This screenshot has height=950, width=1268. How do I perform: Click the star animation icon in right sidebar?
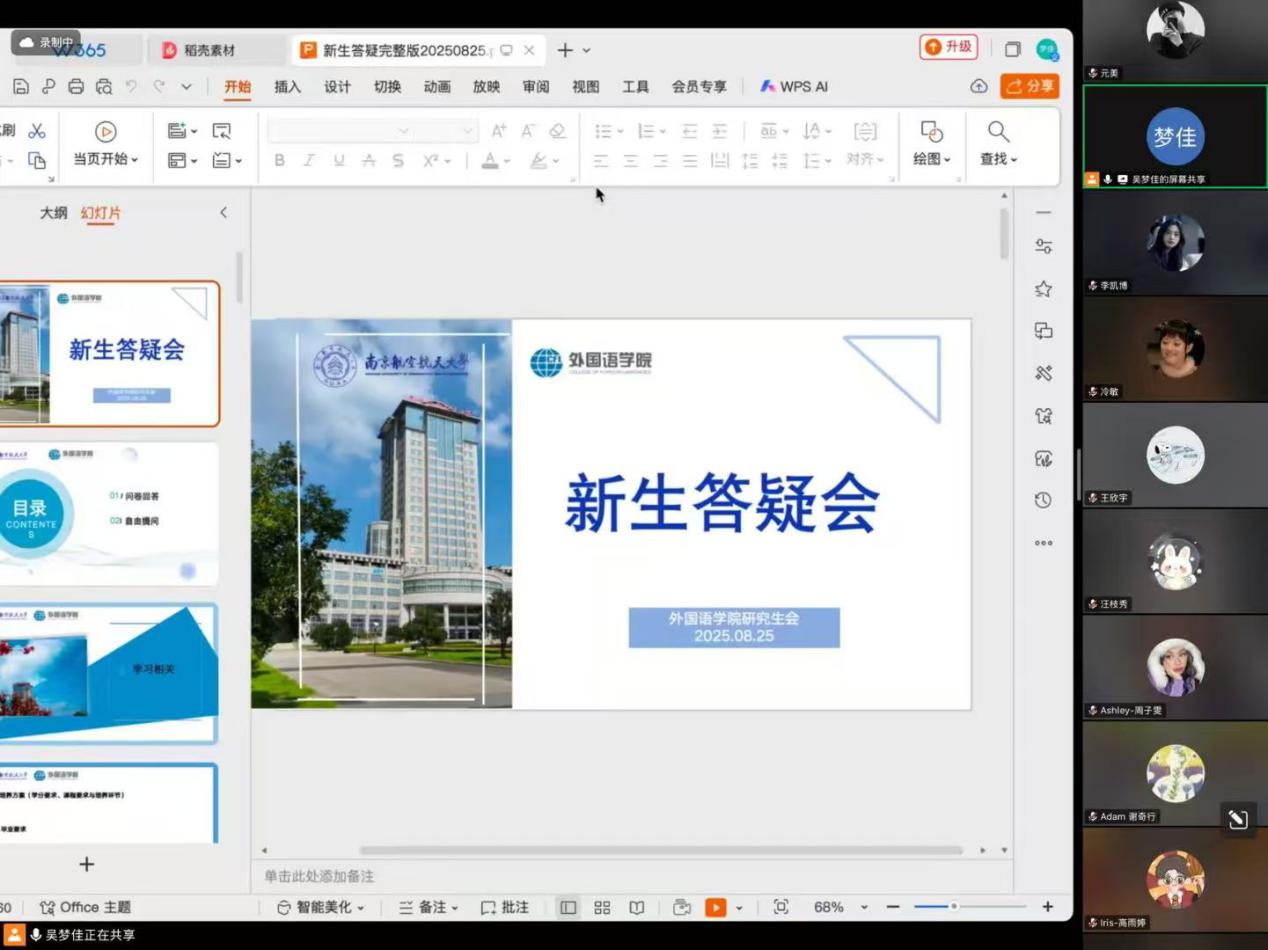[x=1043, y=289]
